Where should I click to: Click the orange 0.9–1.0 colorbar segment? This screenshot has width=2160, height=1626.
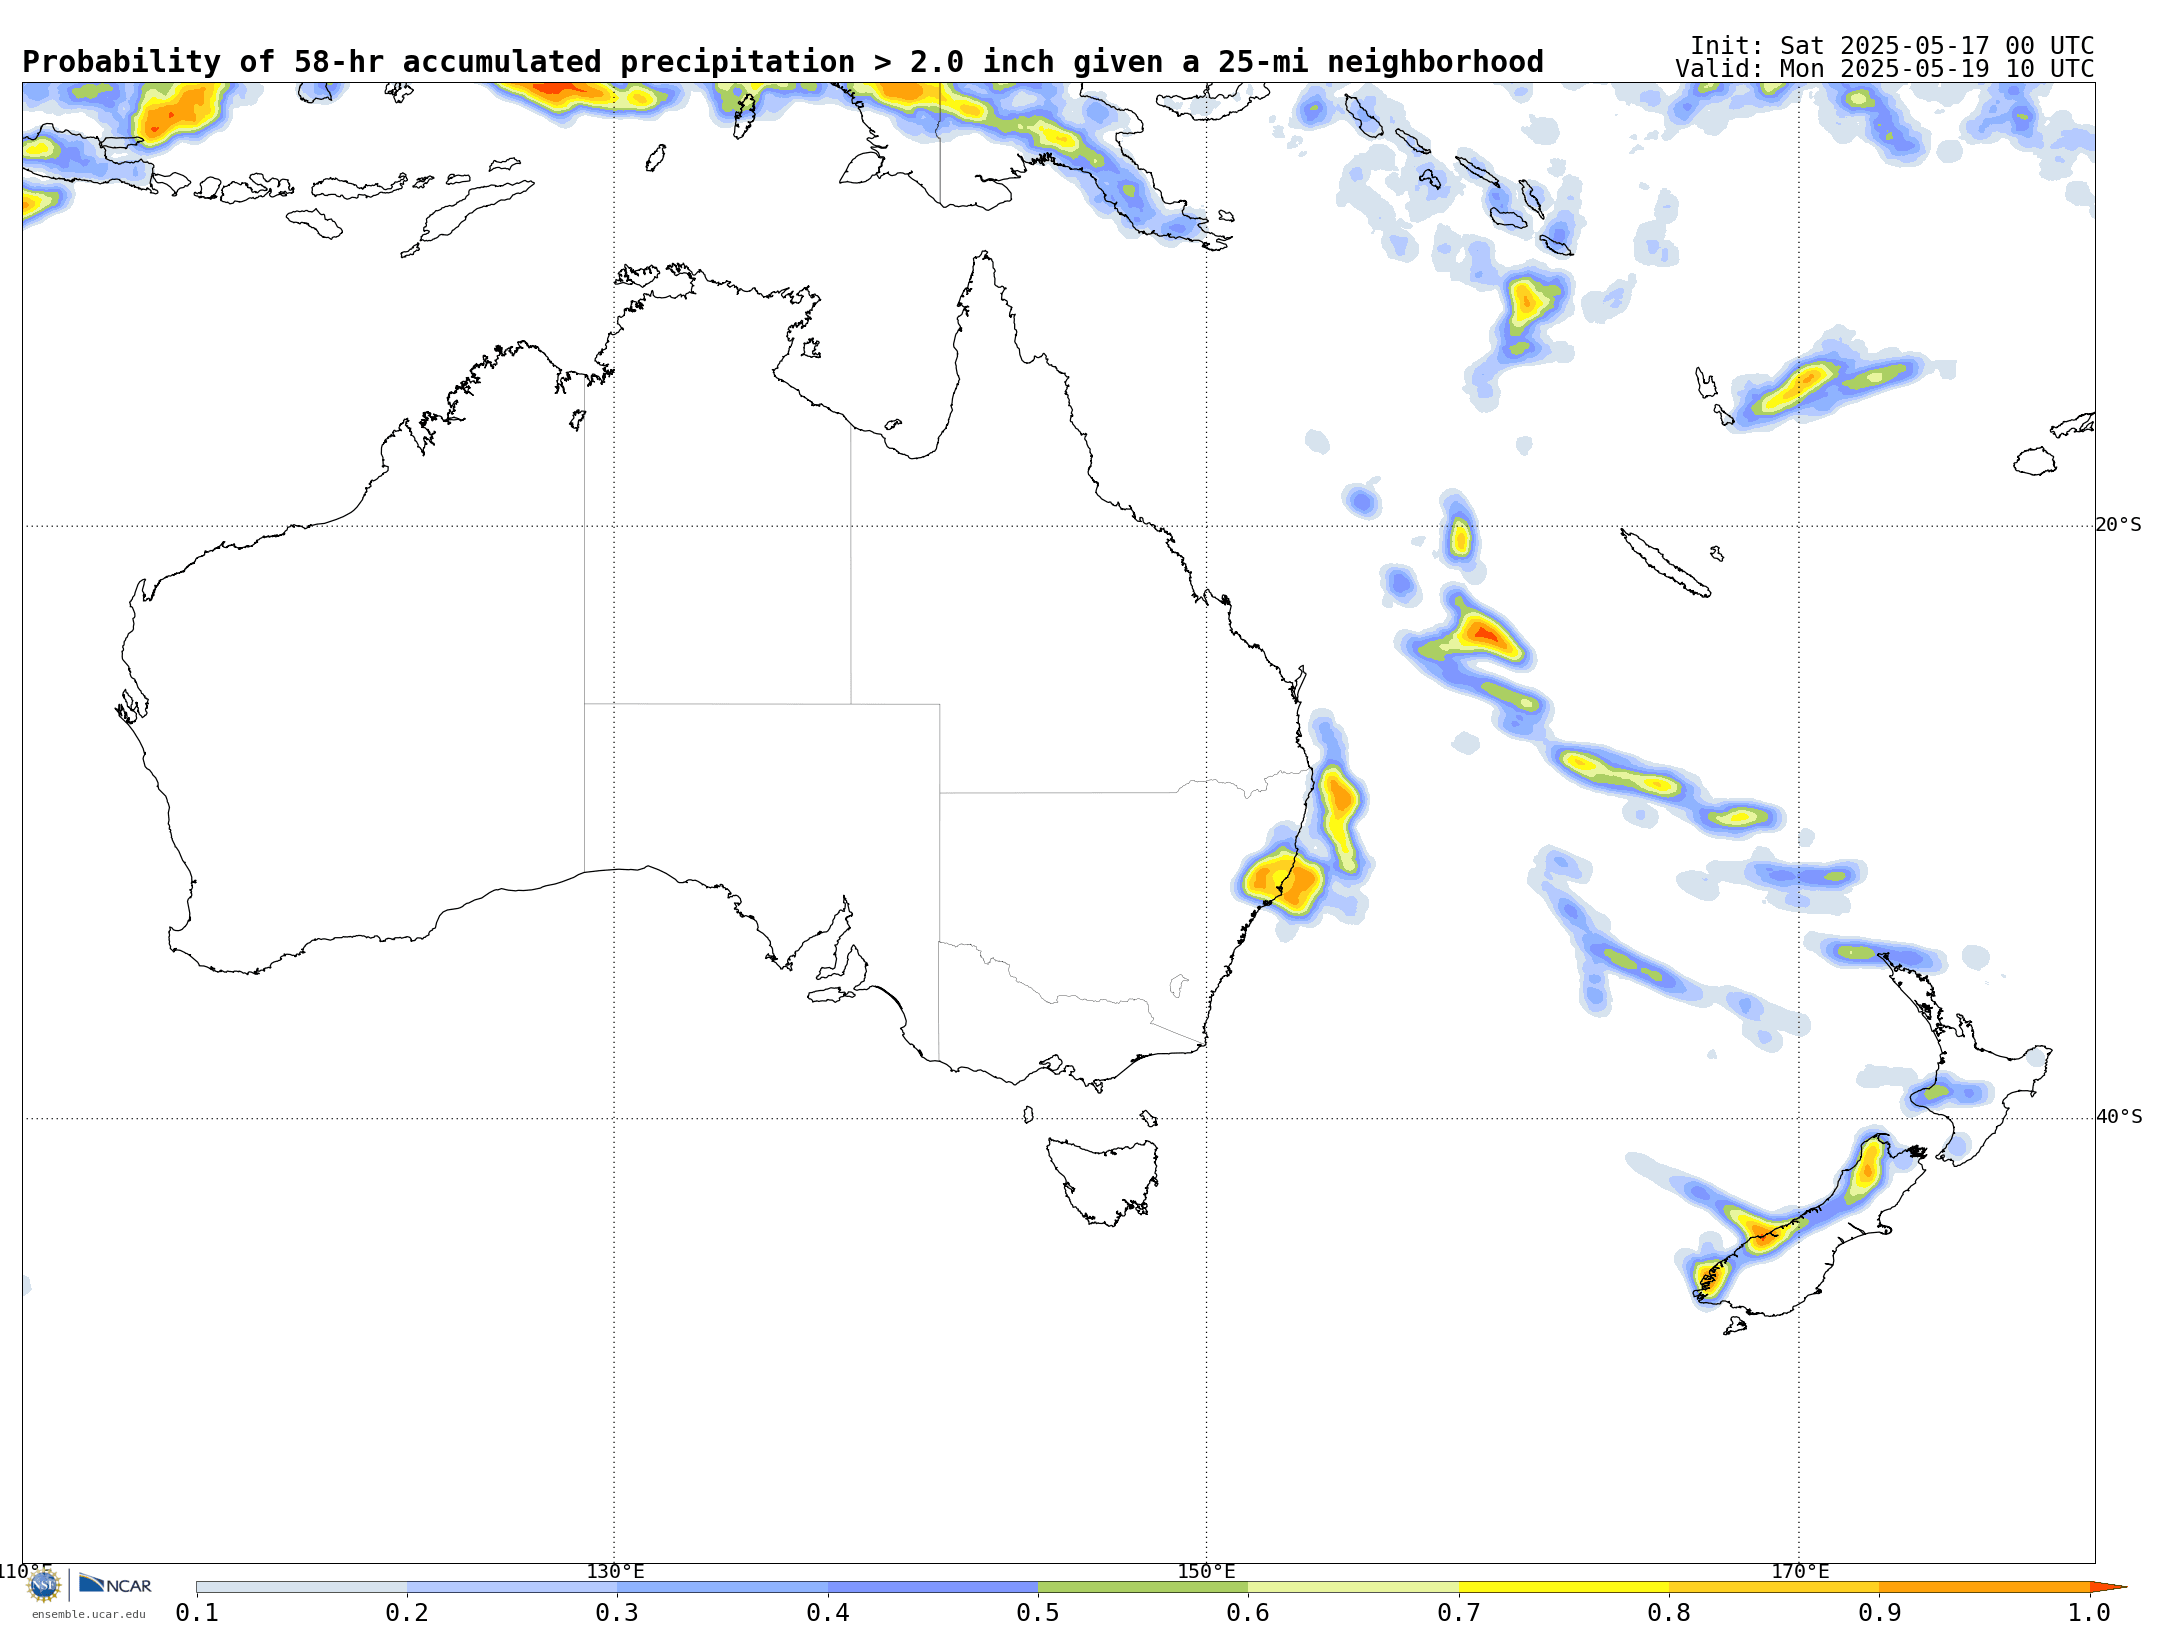[1985, 1587]
